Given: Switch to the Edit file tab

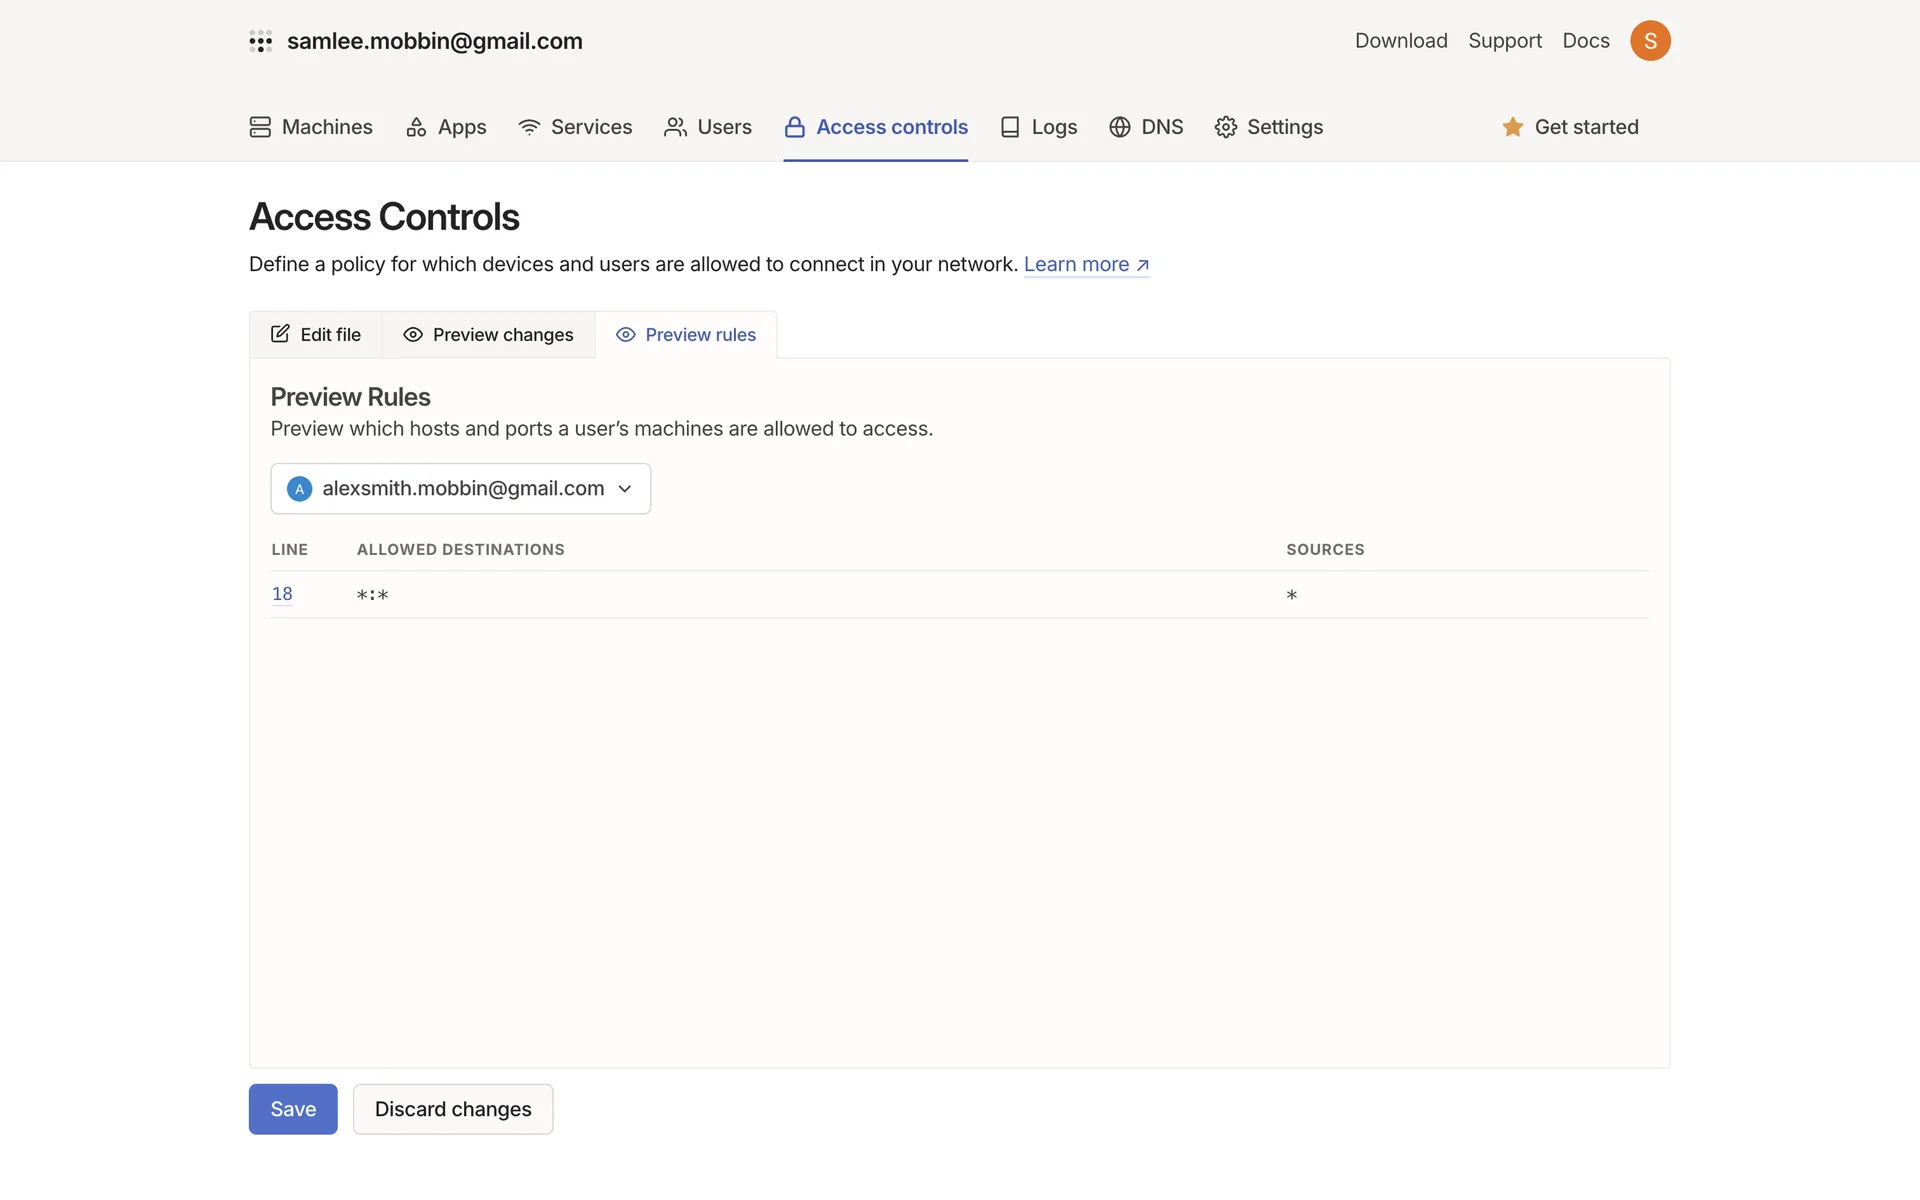Looking at the screenshot, I should point(316,335).
